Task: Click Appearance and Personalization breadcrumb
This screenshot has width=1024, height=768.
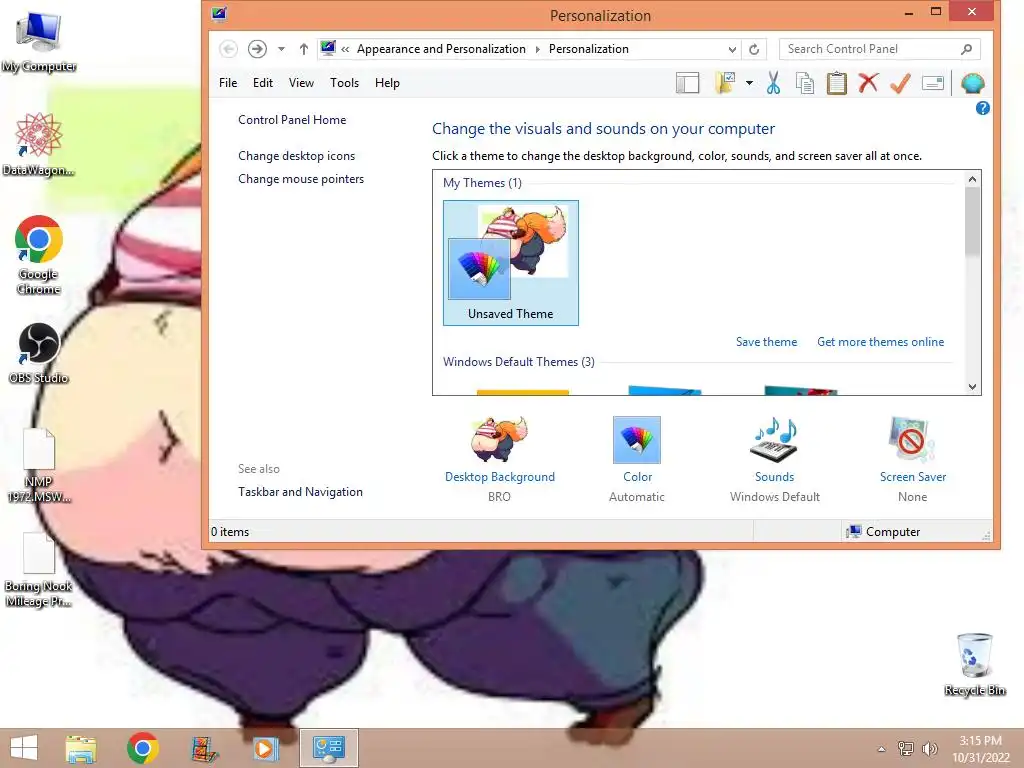Action: click(441, 49)
